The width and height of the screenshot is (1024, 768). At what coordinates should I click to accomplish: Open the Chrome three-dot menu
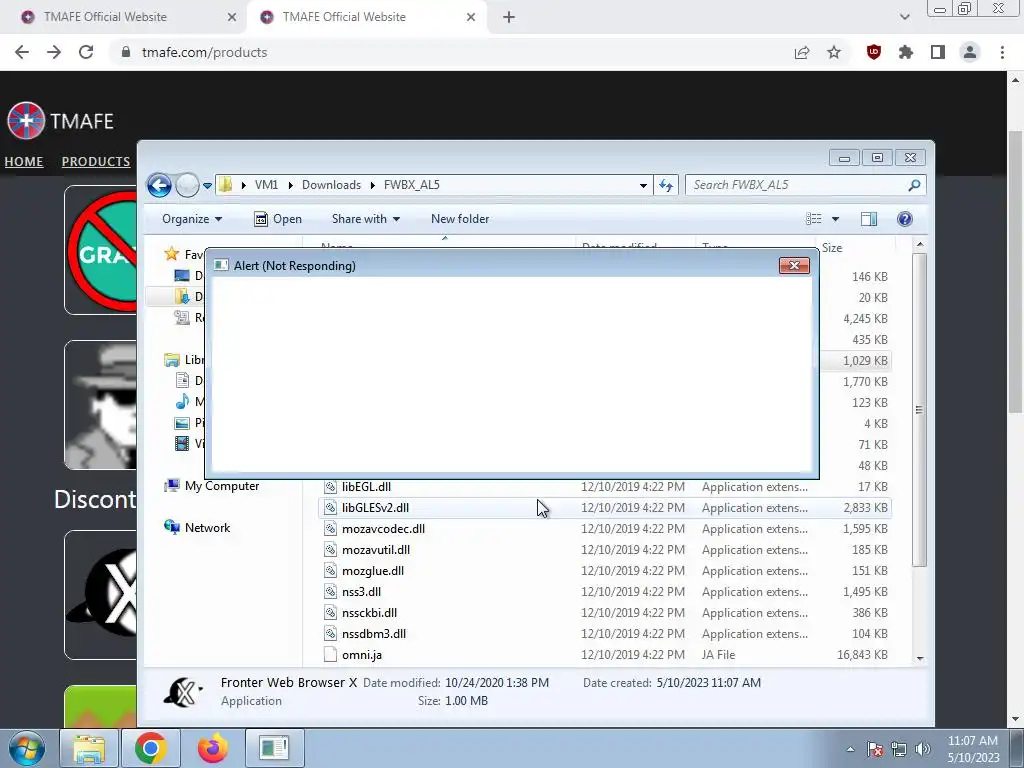tap(1002, 52)
